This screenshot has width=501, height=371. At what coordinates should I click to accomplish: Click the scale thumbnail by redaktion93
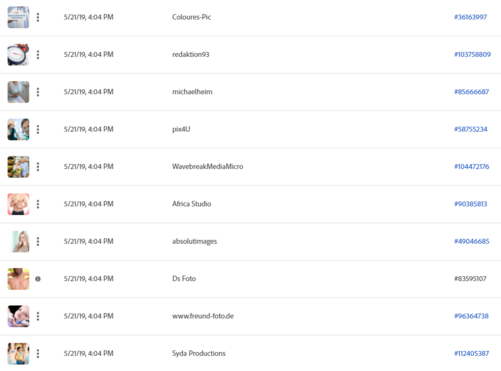18,54
